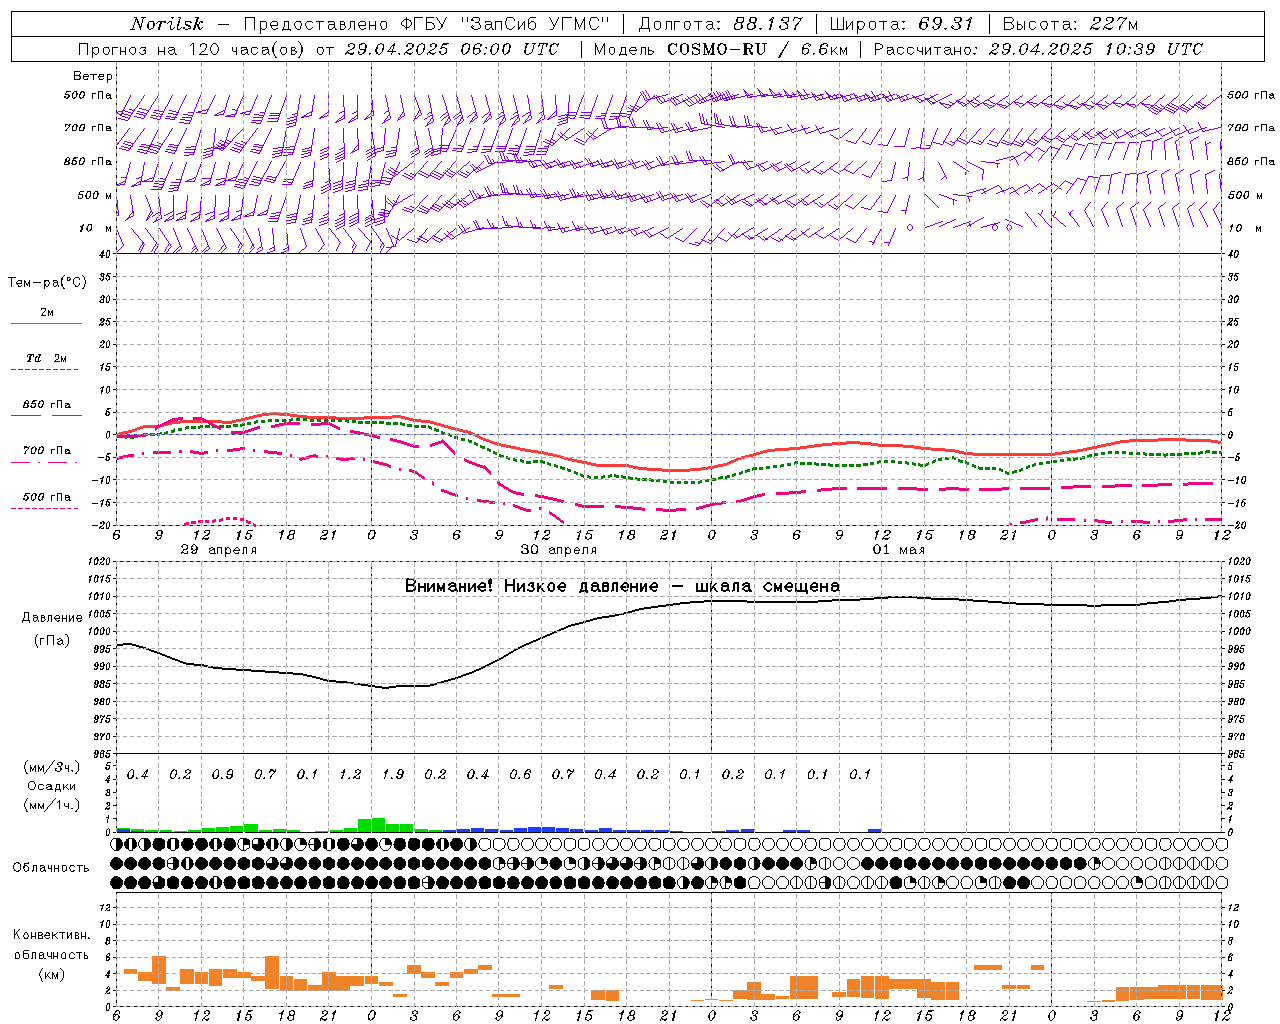Click the 'Давление' pressure panel label
Screen dimensions: 1280x1024
(x=52, y=618)
